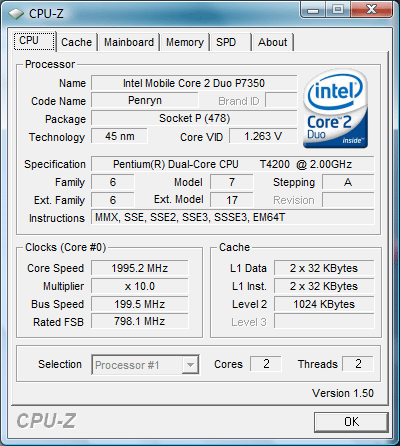
Task: Select the Memory tab
Action: pos(185,42)
